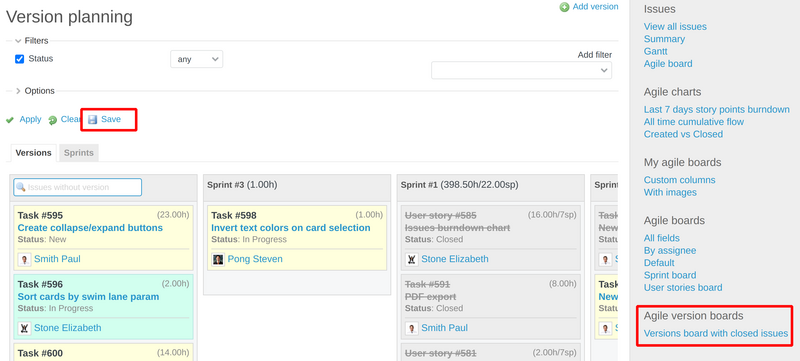Click User story #581 card title
Screen dimensions: 800x361
(x=440, y=353)
